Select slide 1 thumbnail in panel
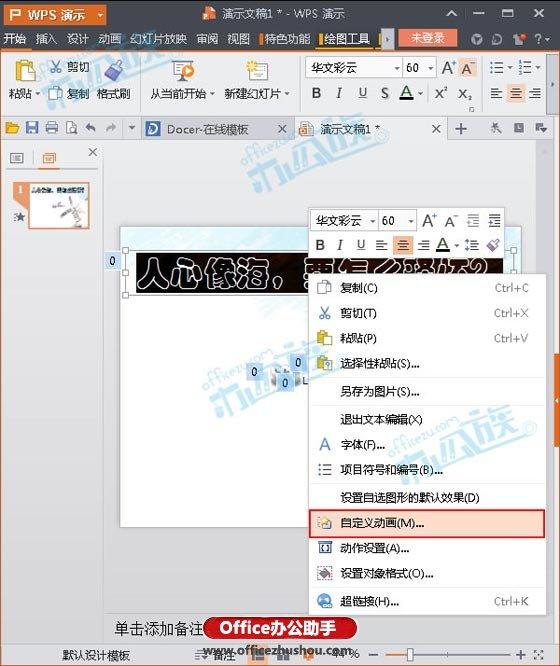The image size is (560, 666). [59, 206]
